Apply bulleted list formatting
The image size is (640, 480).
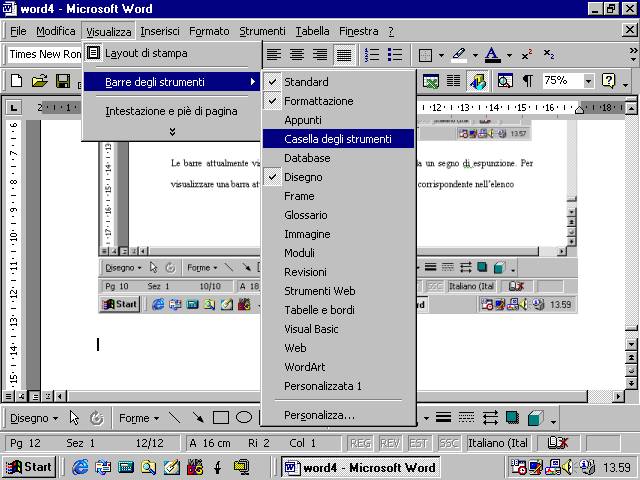[x=395, y=55]
